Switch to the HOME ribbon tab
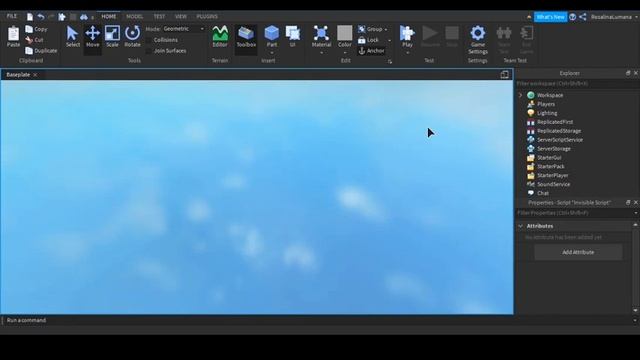The width and height of the screenshot is (640, 360). tap(109, 16)
